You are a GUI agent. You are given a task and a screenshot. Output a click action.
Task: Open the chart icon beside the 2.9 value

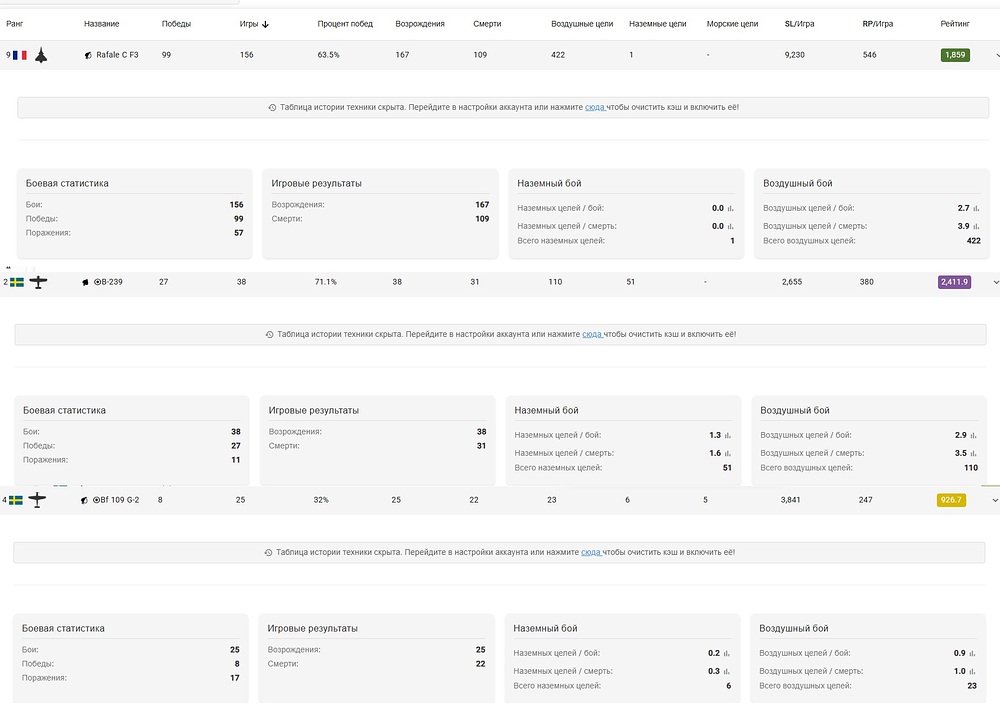pyautogui.click(x=974, y=435)
